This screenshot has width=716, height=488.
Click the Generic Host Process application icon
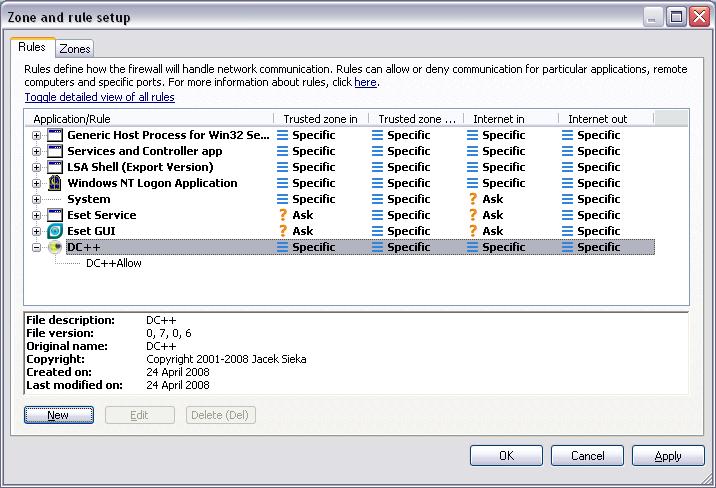[x=55, y=135]
